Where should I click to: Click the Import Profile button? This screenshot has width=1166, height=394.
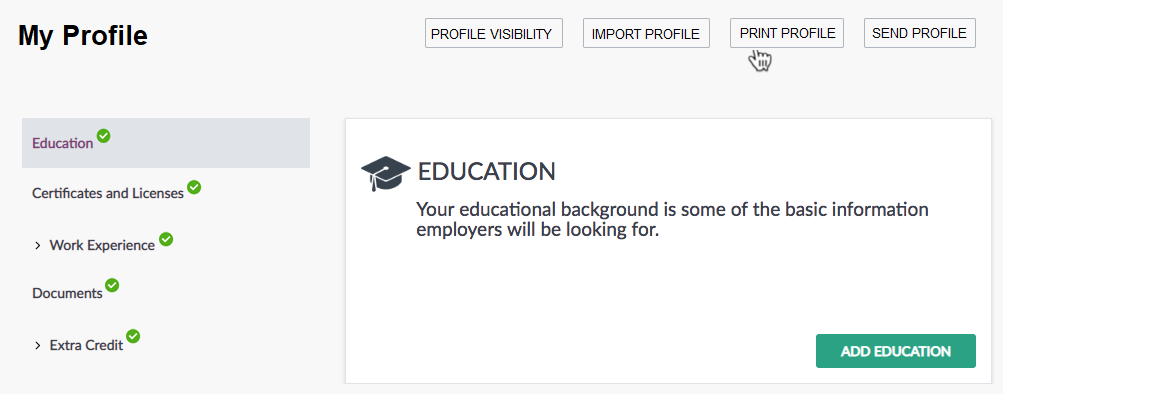[x=646, y=33]
